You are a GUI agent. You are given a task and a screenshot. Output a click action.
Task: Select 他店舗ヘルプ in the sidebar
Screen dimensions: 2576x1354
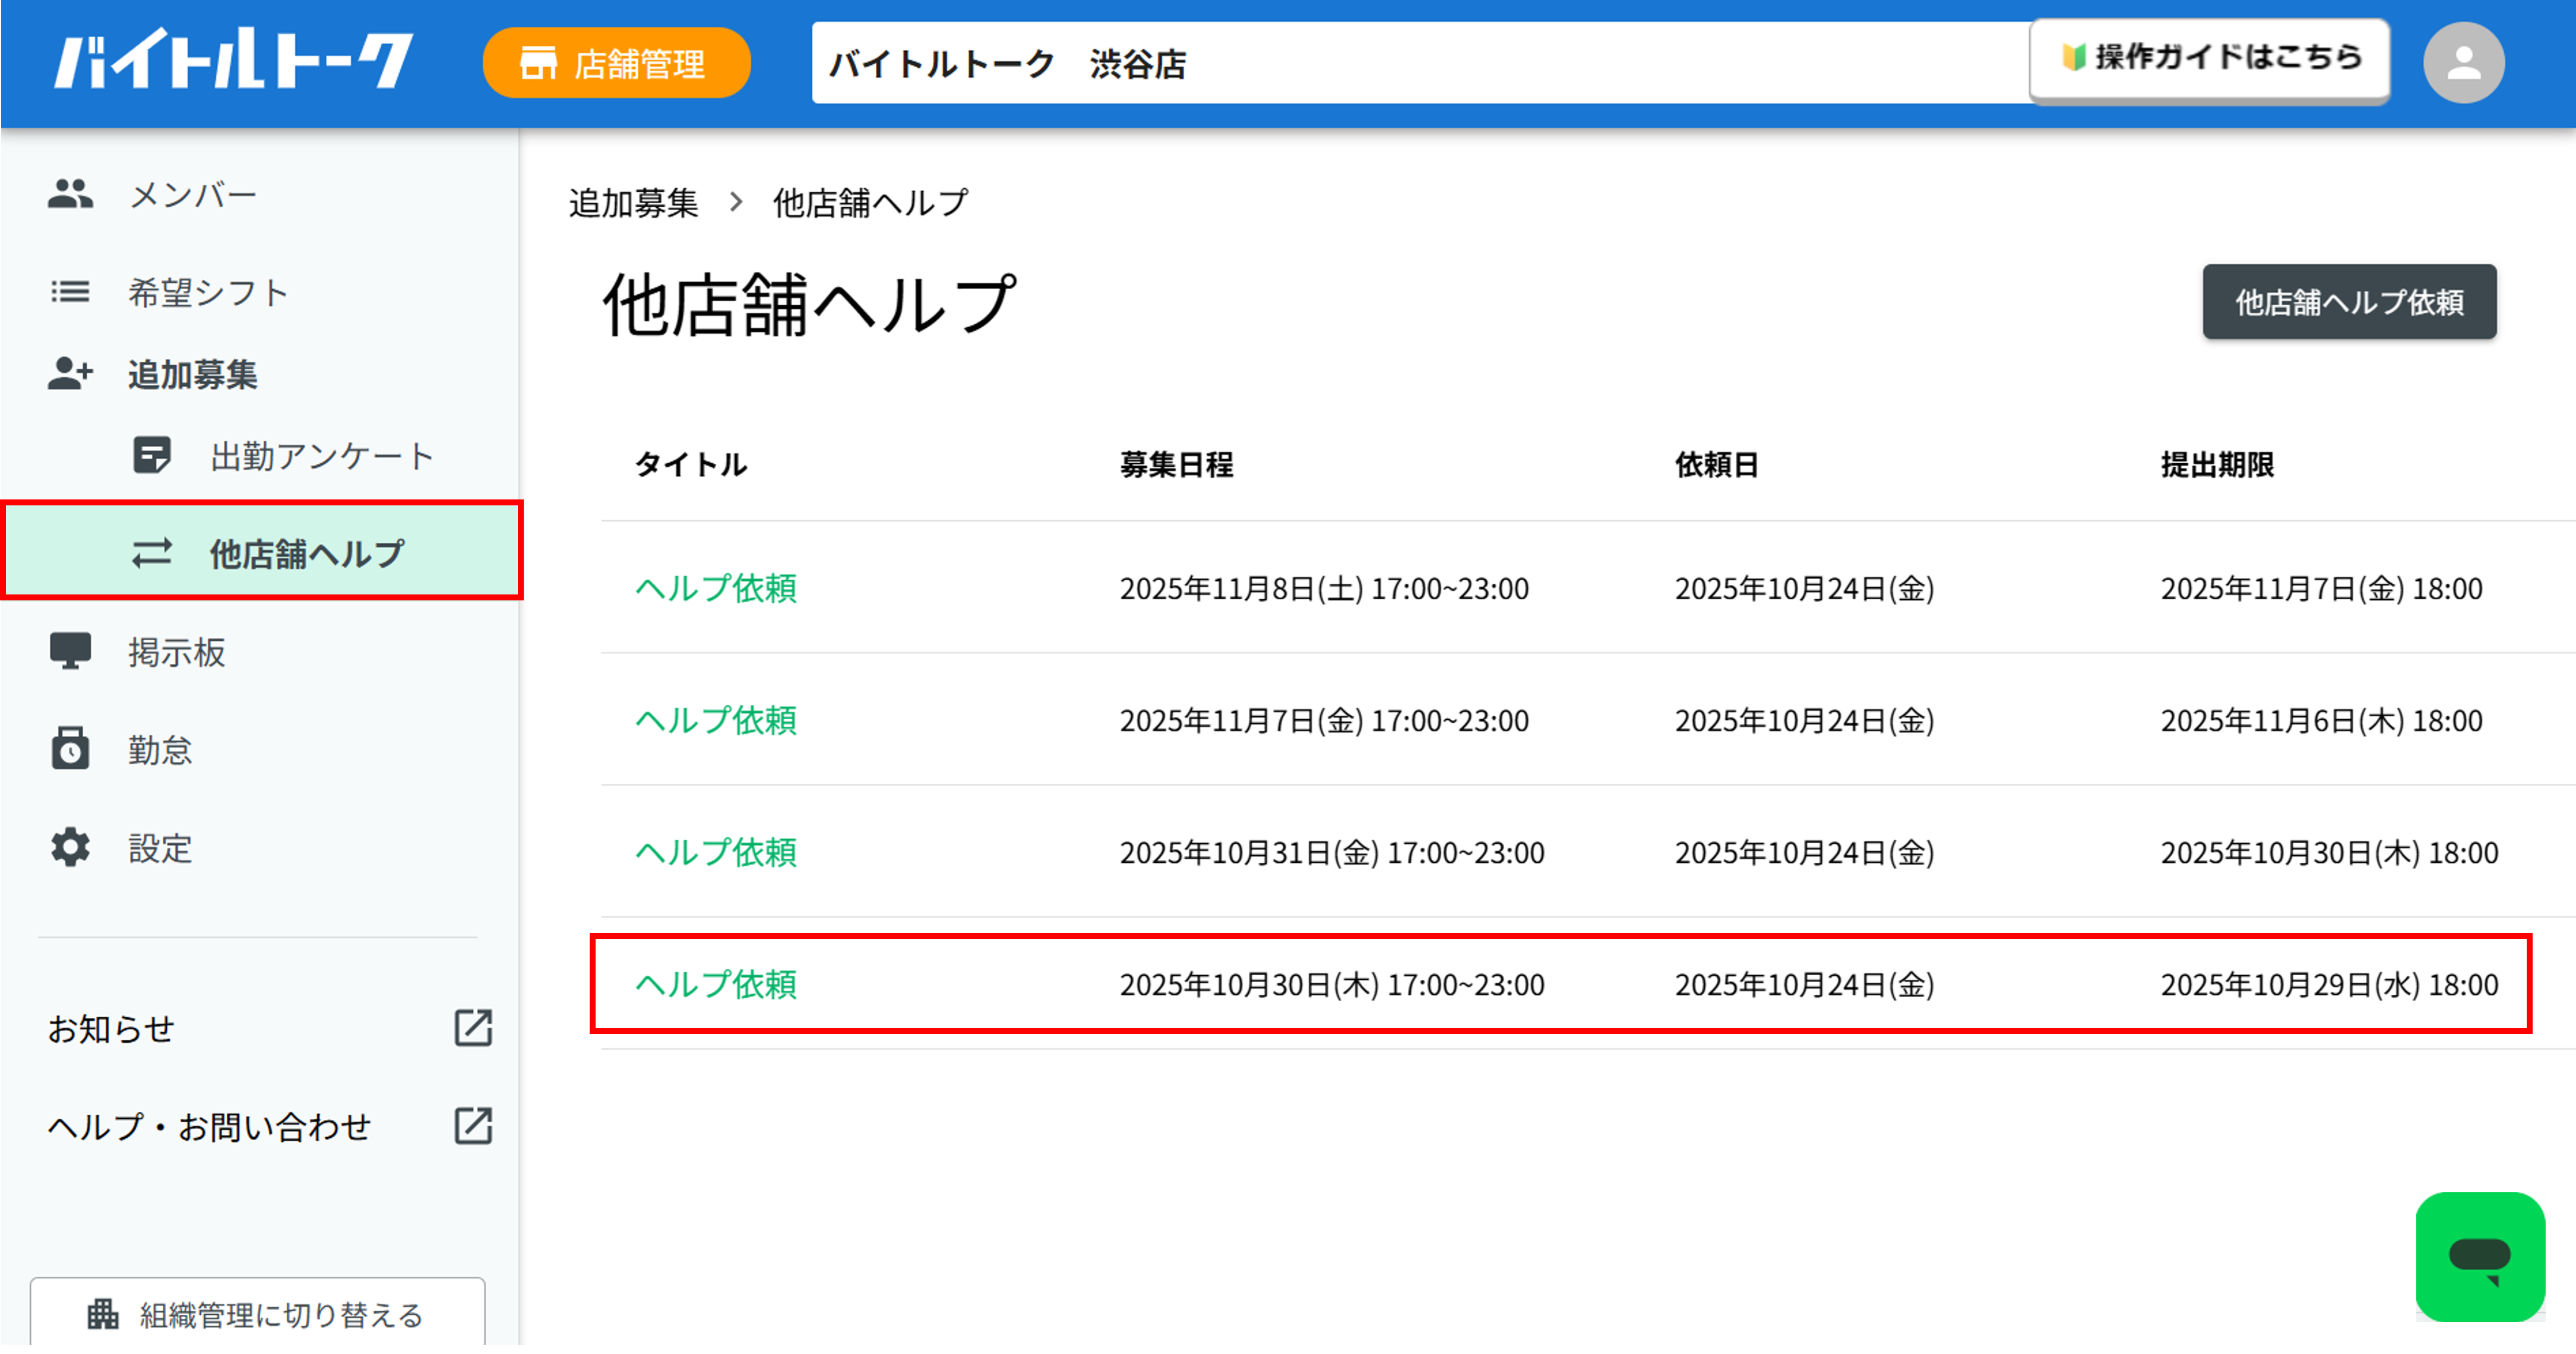pyautogui.click(x=262, y=551)
